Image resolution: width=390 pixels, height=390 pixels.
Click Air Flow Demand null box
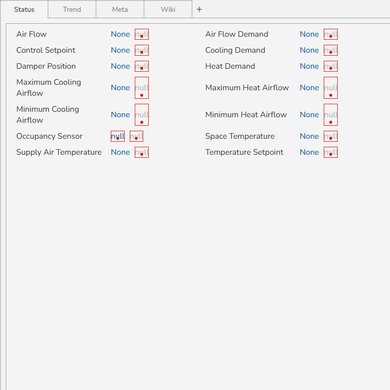pos(331,34)
